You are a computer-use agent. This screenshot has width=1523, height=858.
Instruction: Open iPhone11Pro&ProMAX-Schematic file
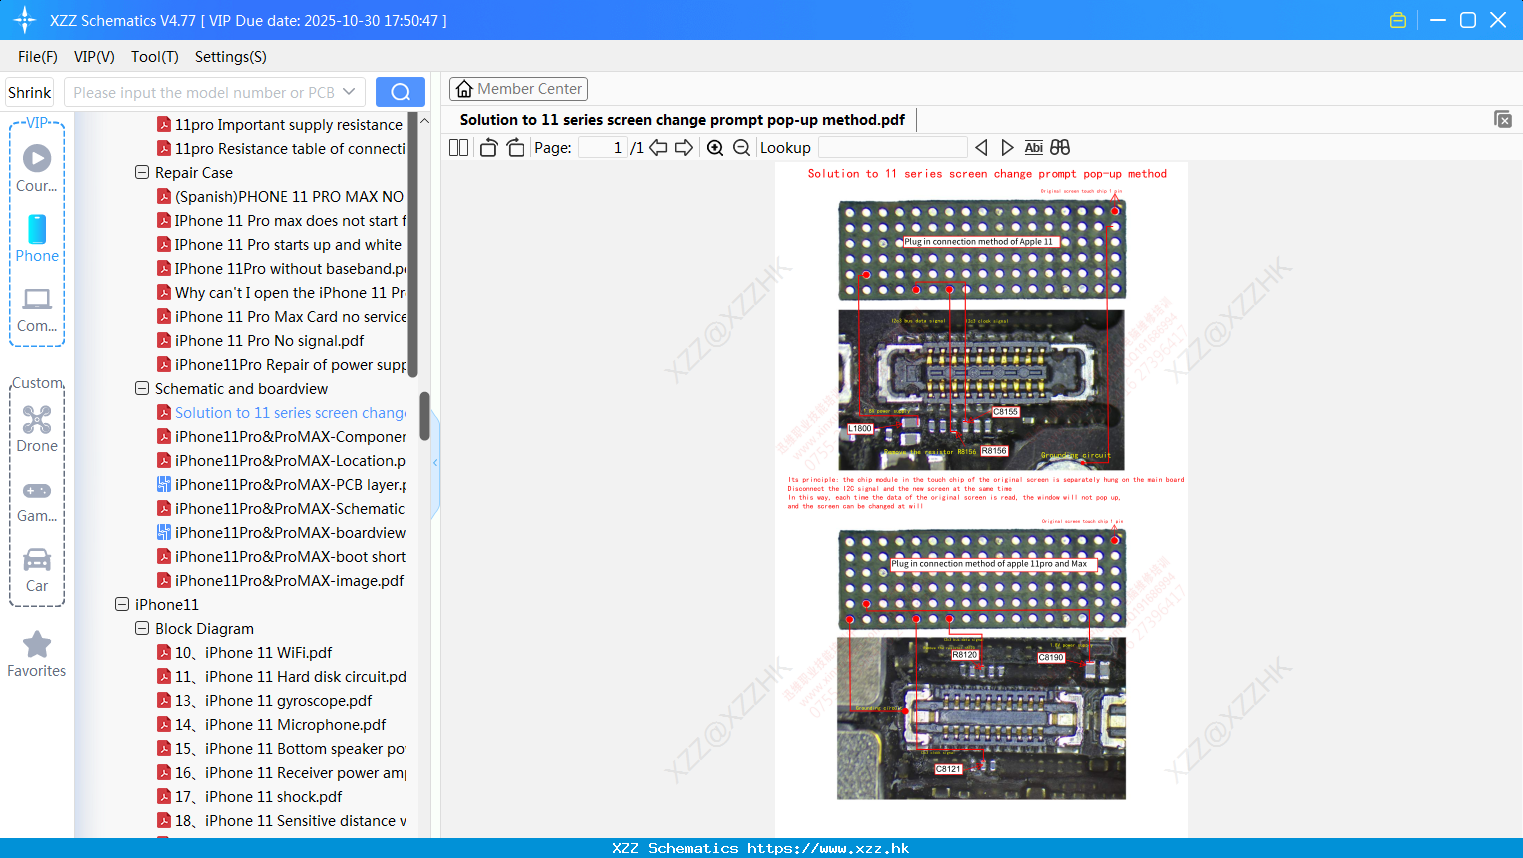click(281, 509)
